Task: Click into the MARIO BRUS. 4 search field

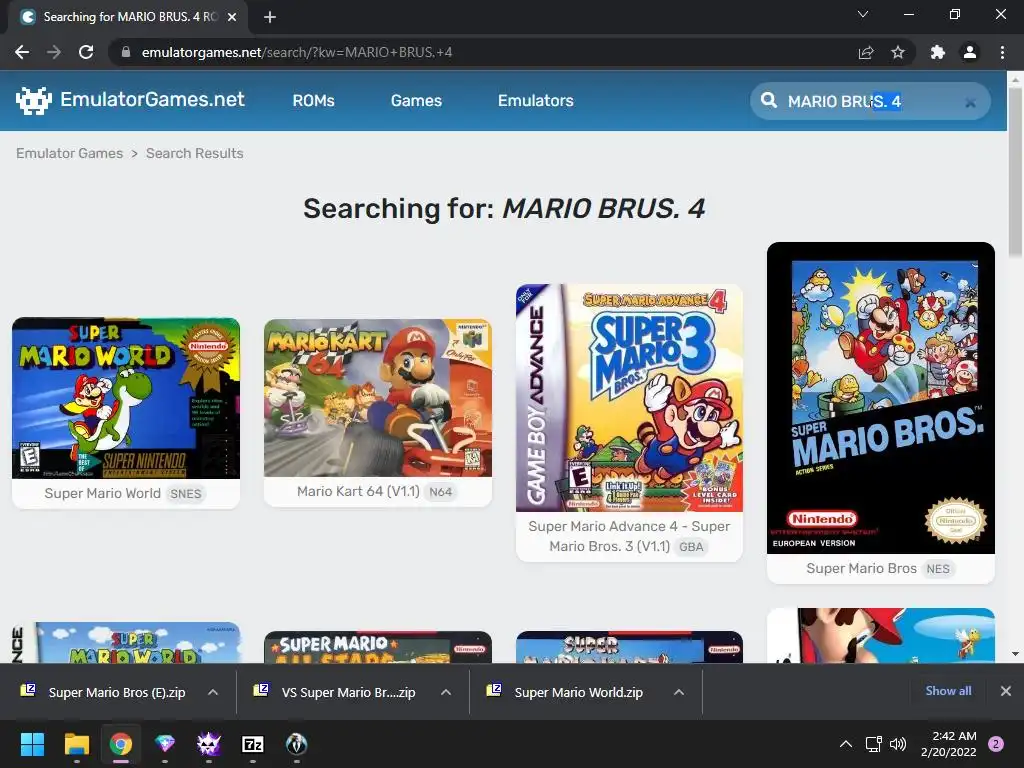Action: click(x=870, y=101)
